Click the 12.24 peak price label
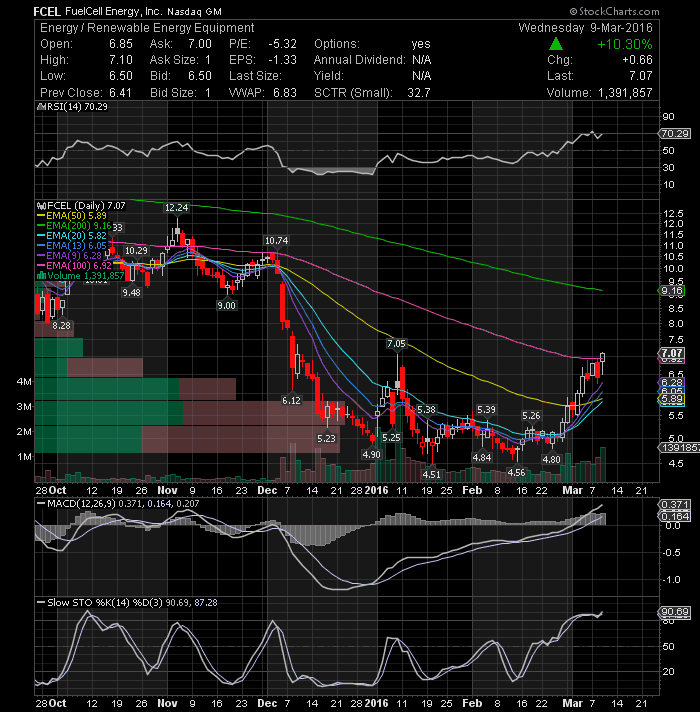The image size is (700, 712). click(176, 208)
